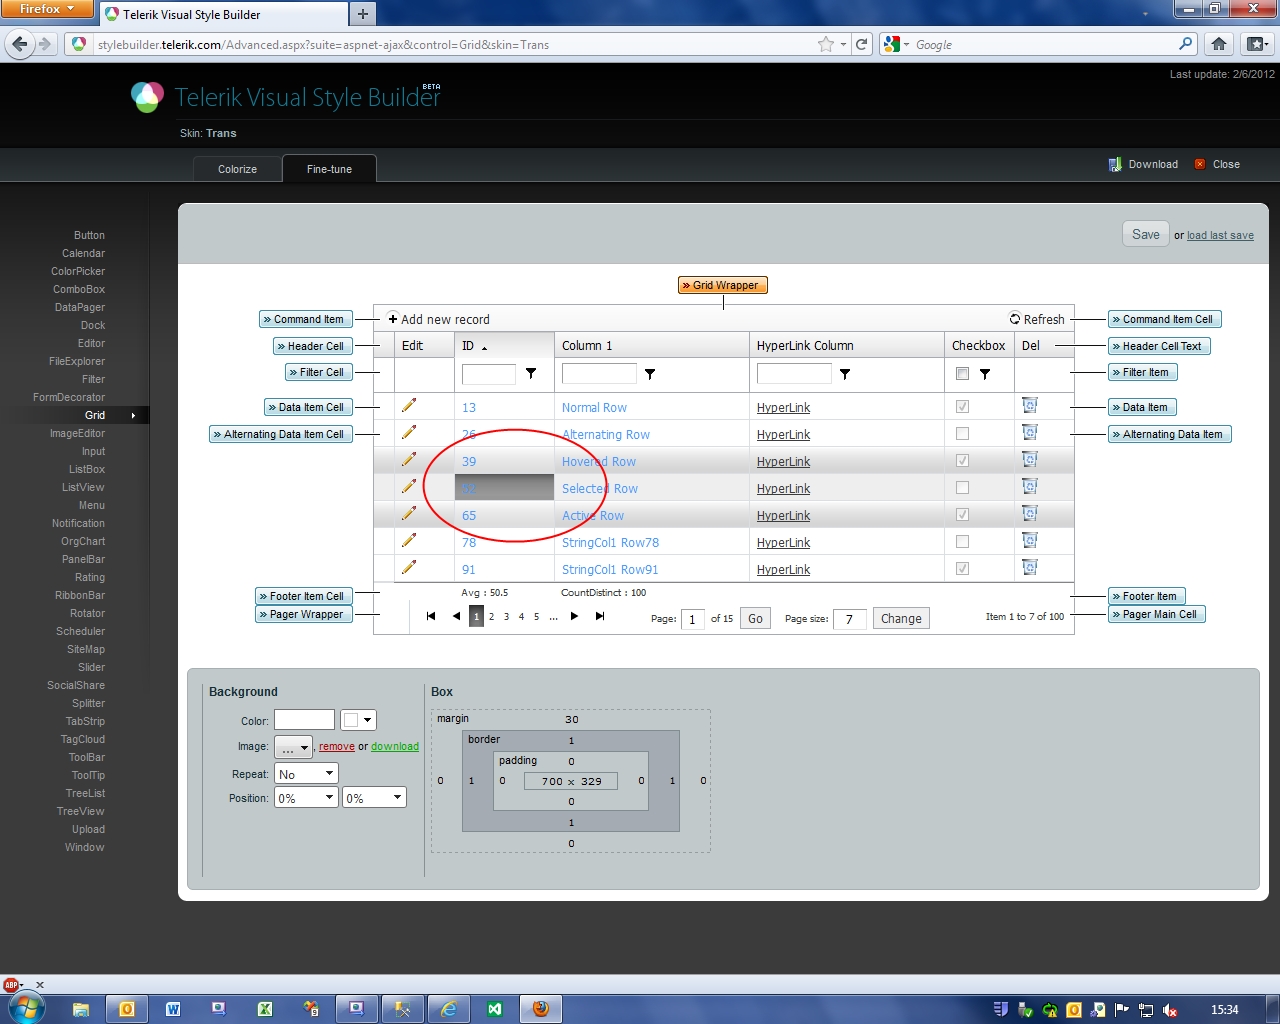The width and height of the screenshot is (1280, 1024).
Task: Click the edit pencil icon in row 26
Action: 408,432
